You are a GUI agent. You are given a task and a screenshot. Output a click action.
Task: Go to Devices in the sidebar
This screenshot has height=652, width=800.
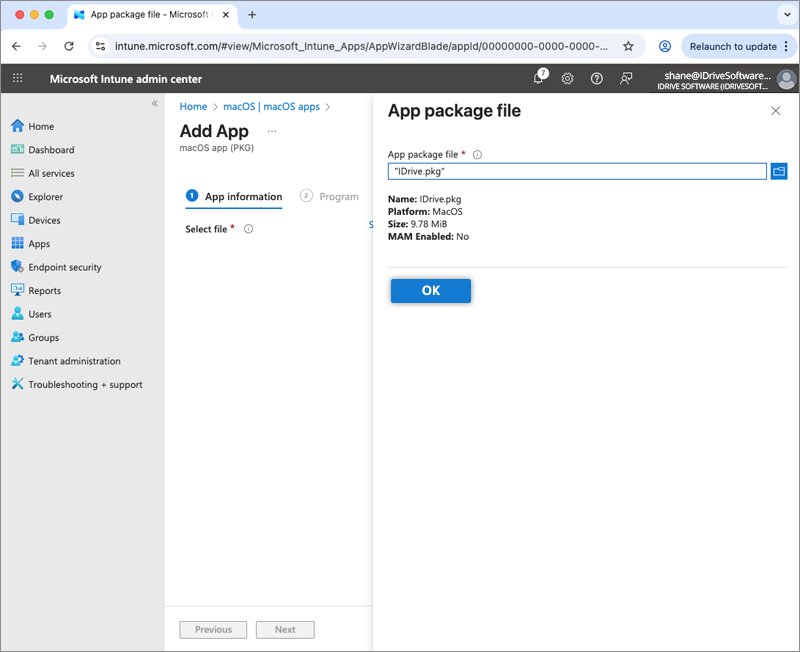(x=44, y=220)
